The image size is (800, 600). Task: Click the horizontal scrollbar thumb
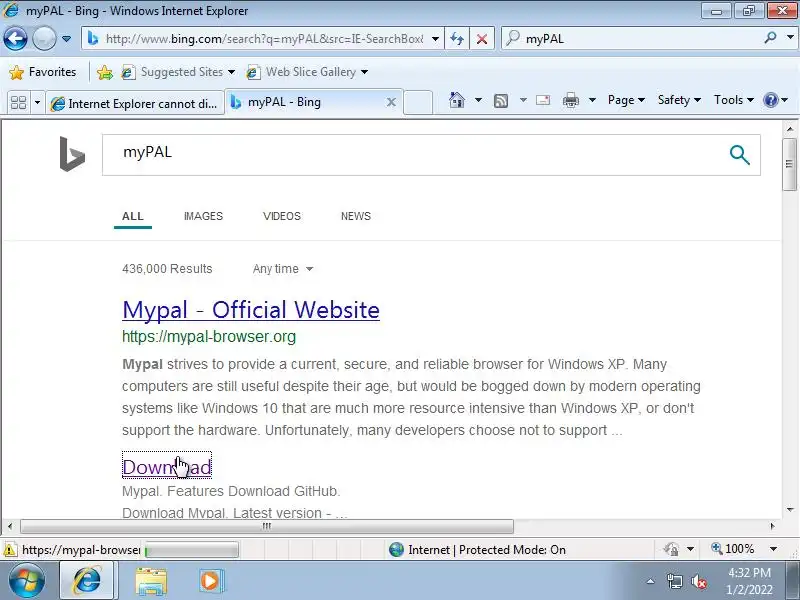click(266, 526)
